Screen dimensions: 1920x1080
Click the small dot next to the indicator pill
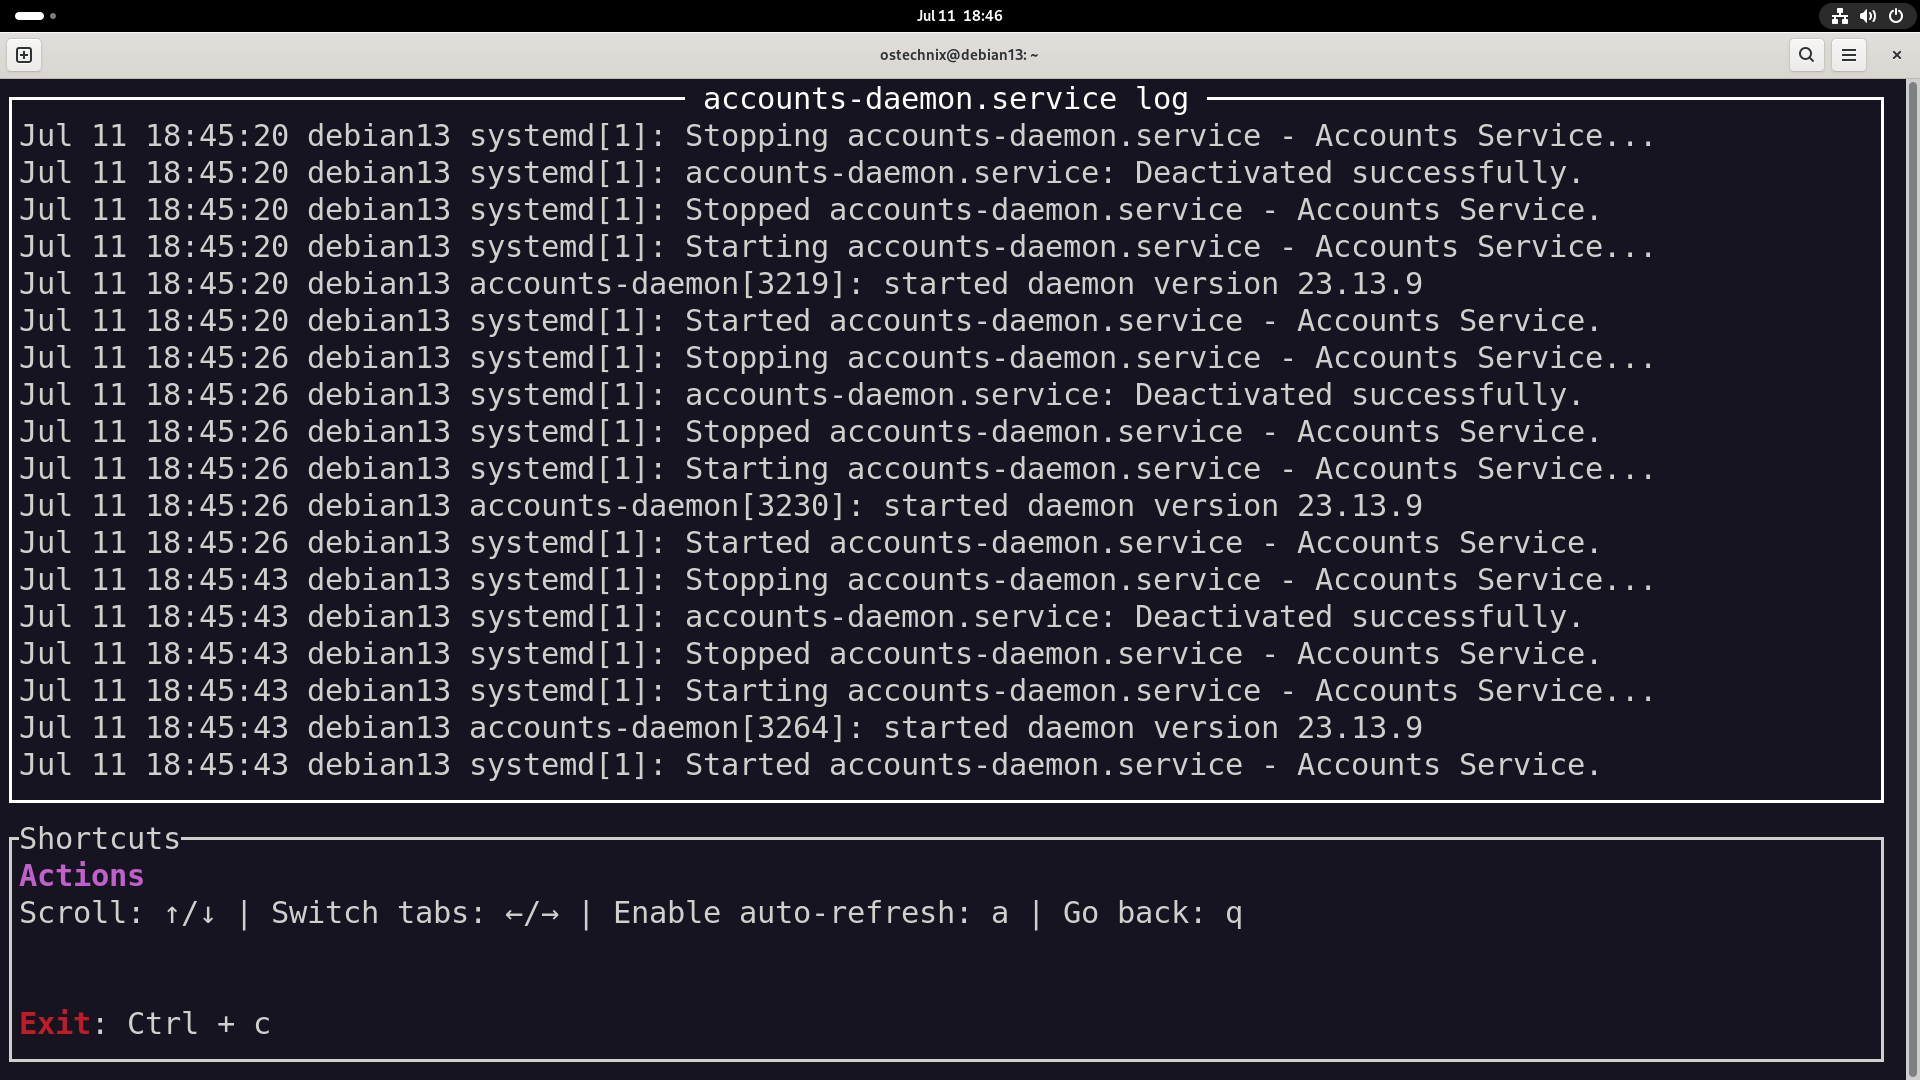[x=53, y=16]
